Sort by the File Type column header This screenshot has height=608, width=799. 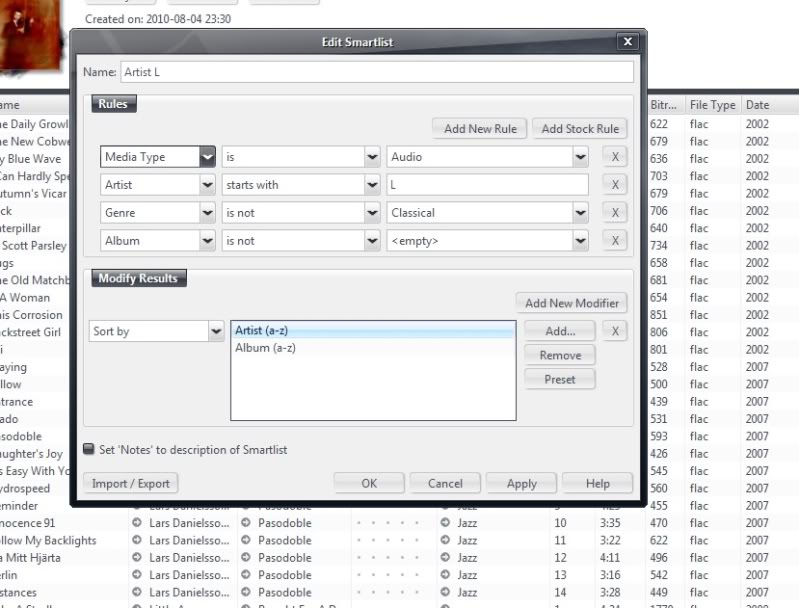pyautogui.click(x=712, y=105)
